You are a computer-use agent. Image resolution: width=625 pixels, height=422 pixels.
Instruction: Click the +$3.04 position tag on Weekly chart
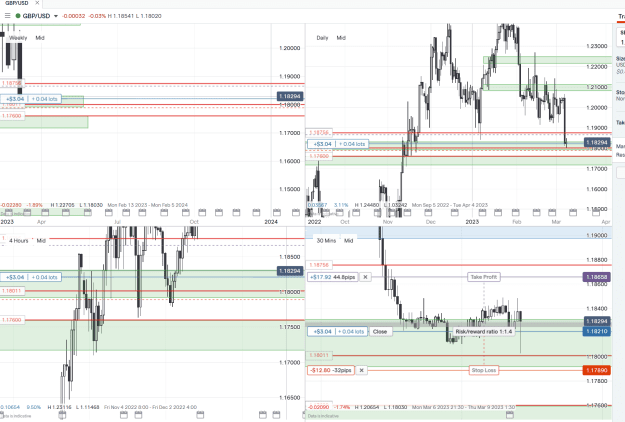pyautogui.click(x=31, y=99)
